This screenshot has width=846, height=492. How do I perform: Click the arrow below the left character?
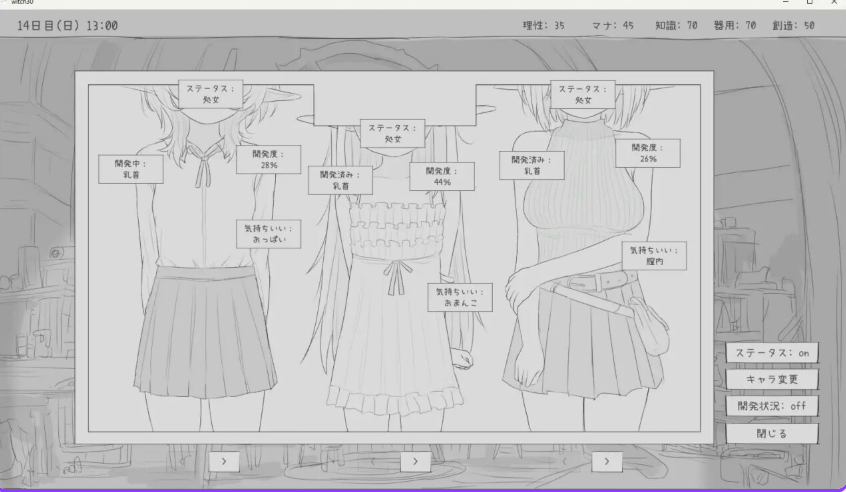point(224,461)
